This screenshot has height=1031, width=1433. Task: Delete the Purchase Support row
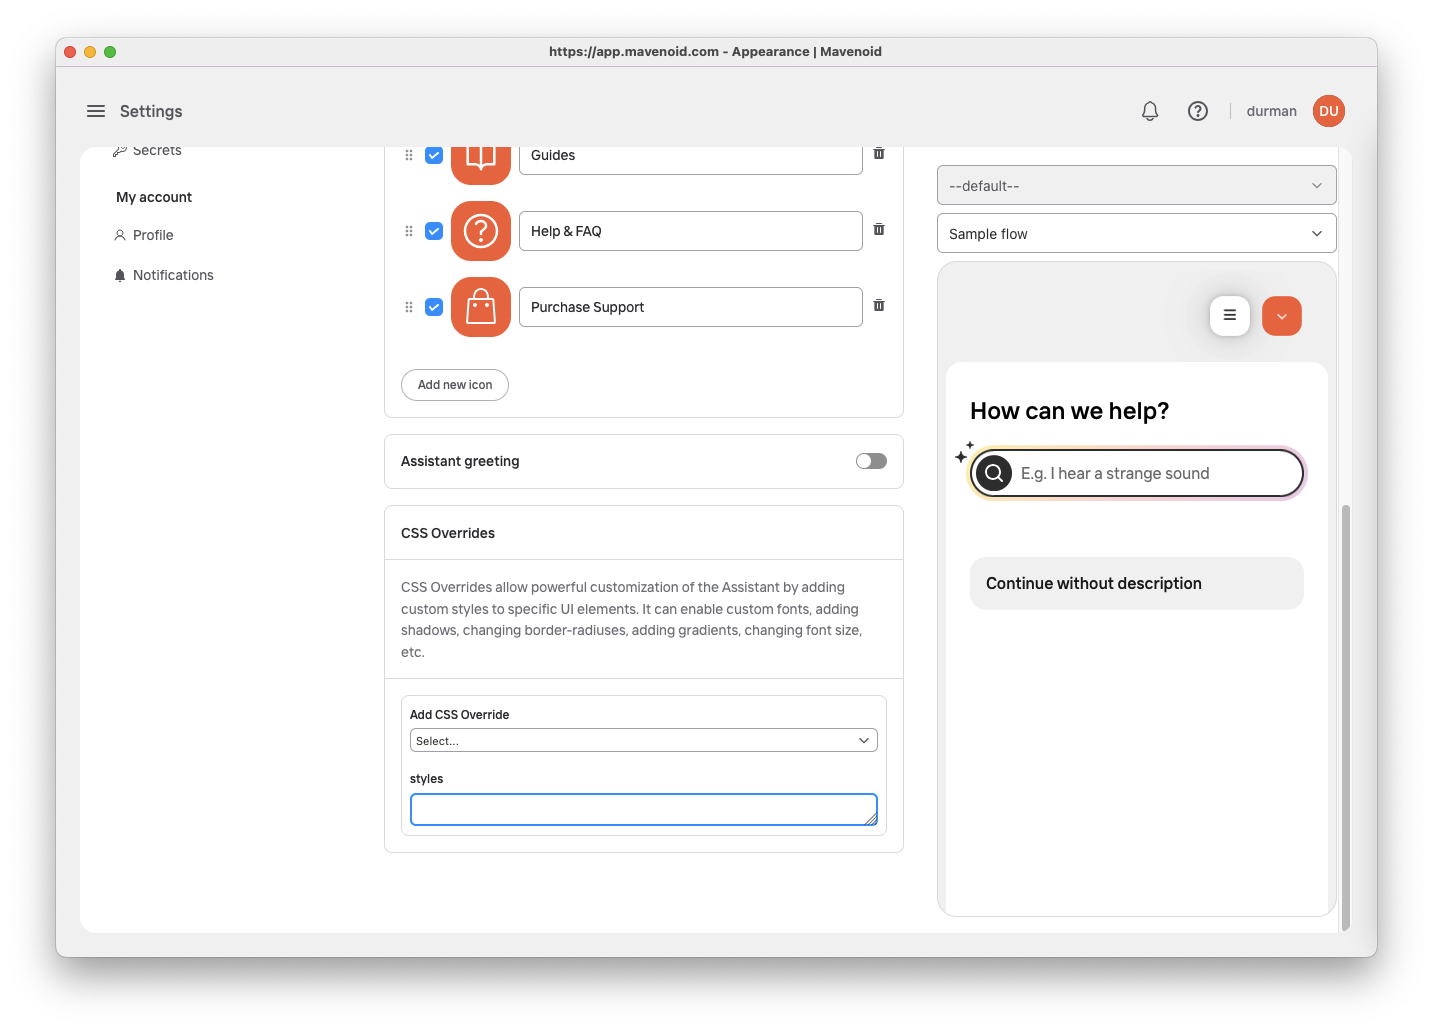(x=879, y=305)
